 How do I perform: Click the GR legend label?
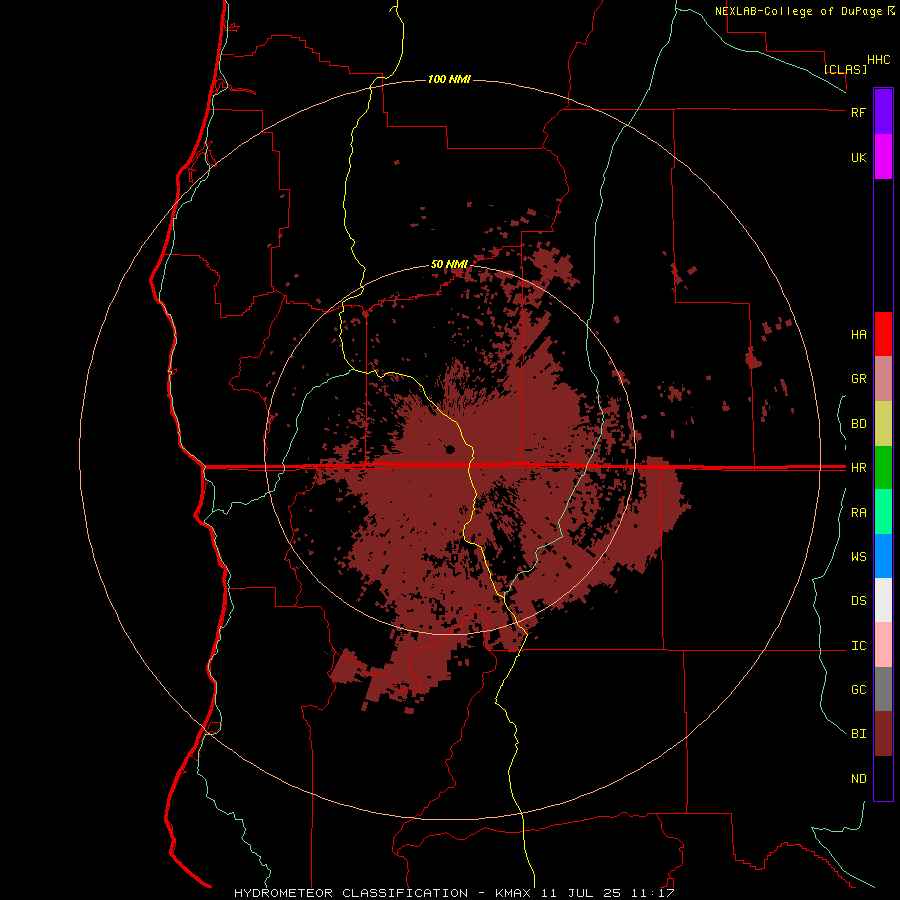(858, 379)
